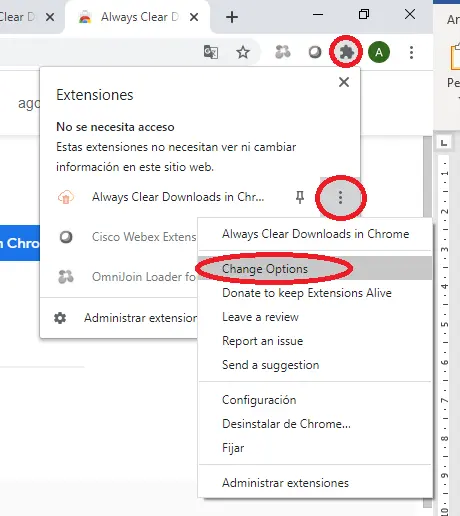The image size is (460, 516).
Task: Click the Cisco Webex toolbar icon
Action: tap(315, 52)
